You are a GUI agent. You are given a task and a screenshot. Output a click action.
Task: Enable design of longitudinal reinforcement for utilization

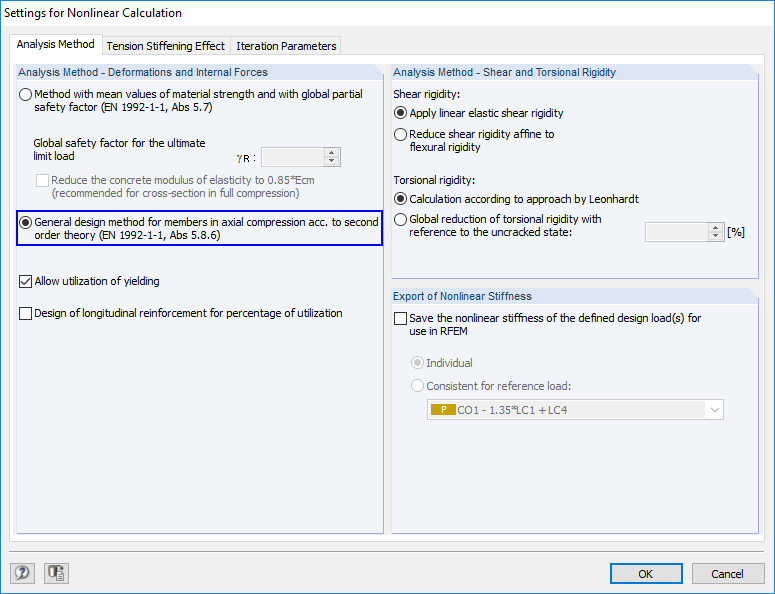point(26,314)
